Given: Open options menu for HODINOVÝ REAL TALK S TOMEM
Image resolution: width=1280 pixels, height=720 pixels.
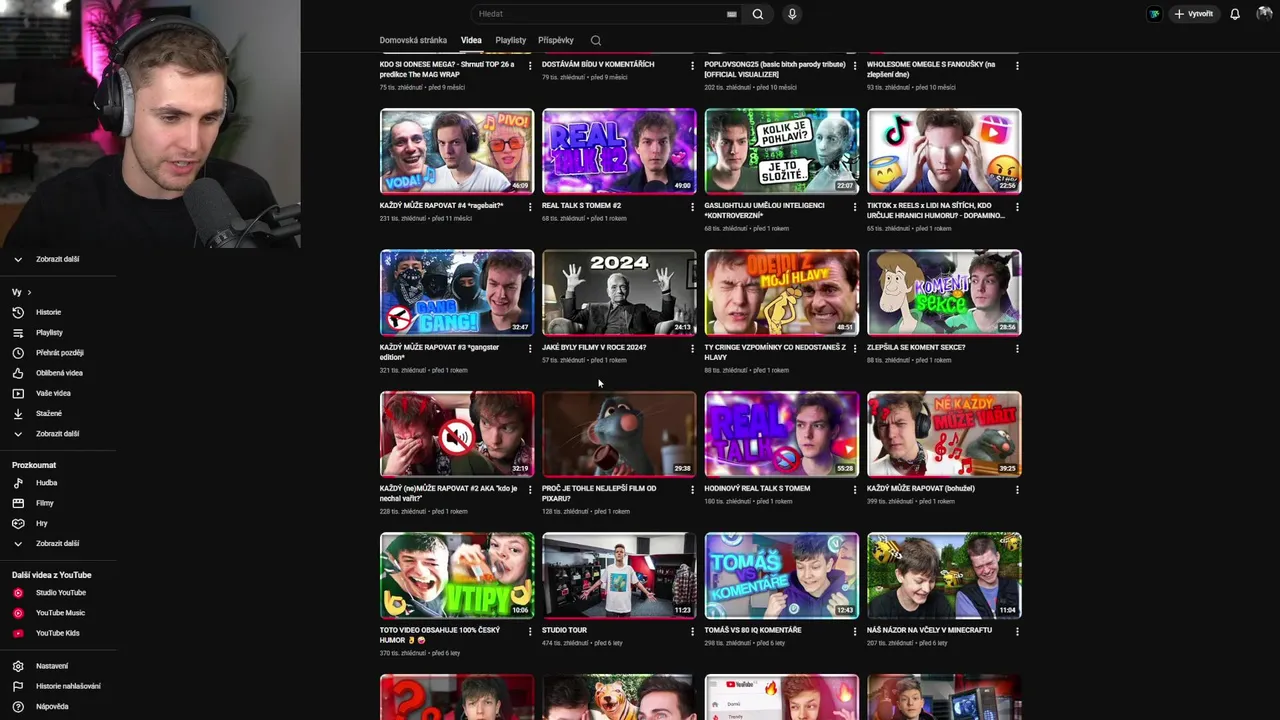Looking at the screenshot, I should (x=854, y=490).
